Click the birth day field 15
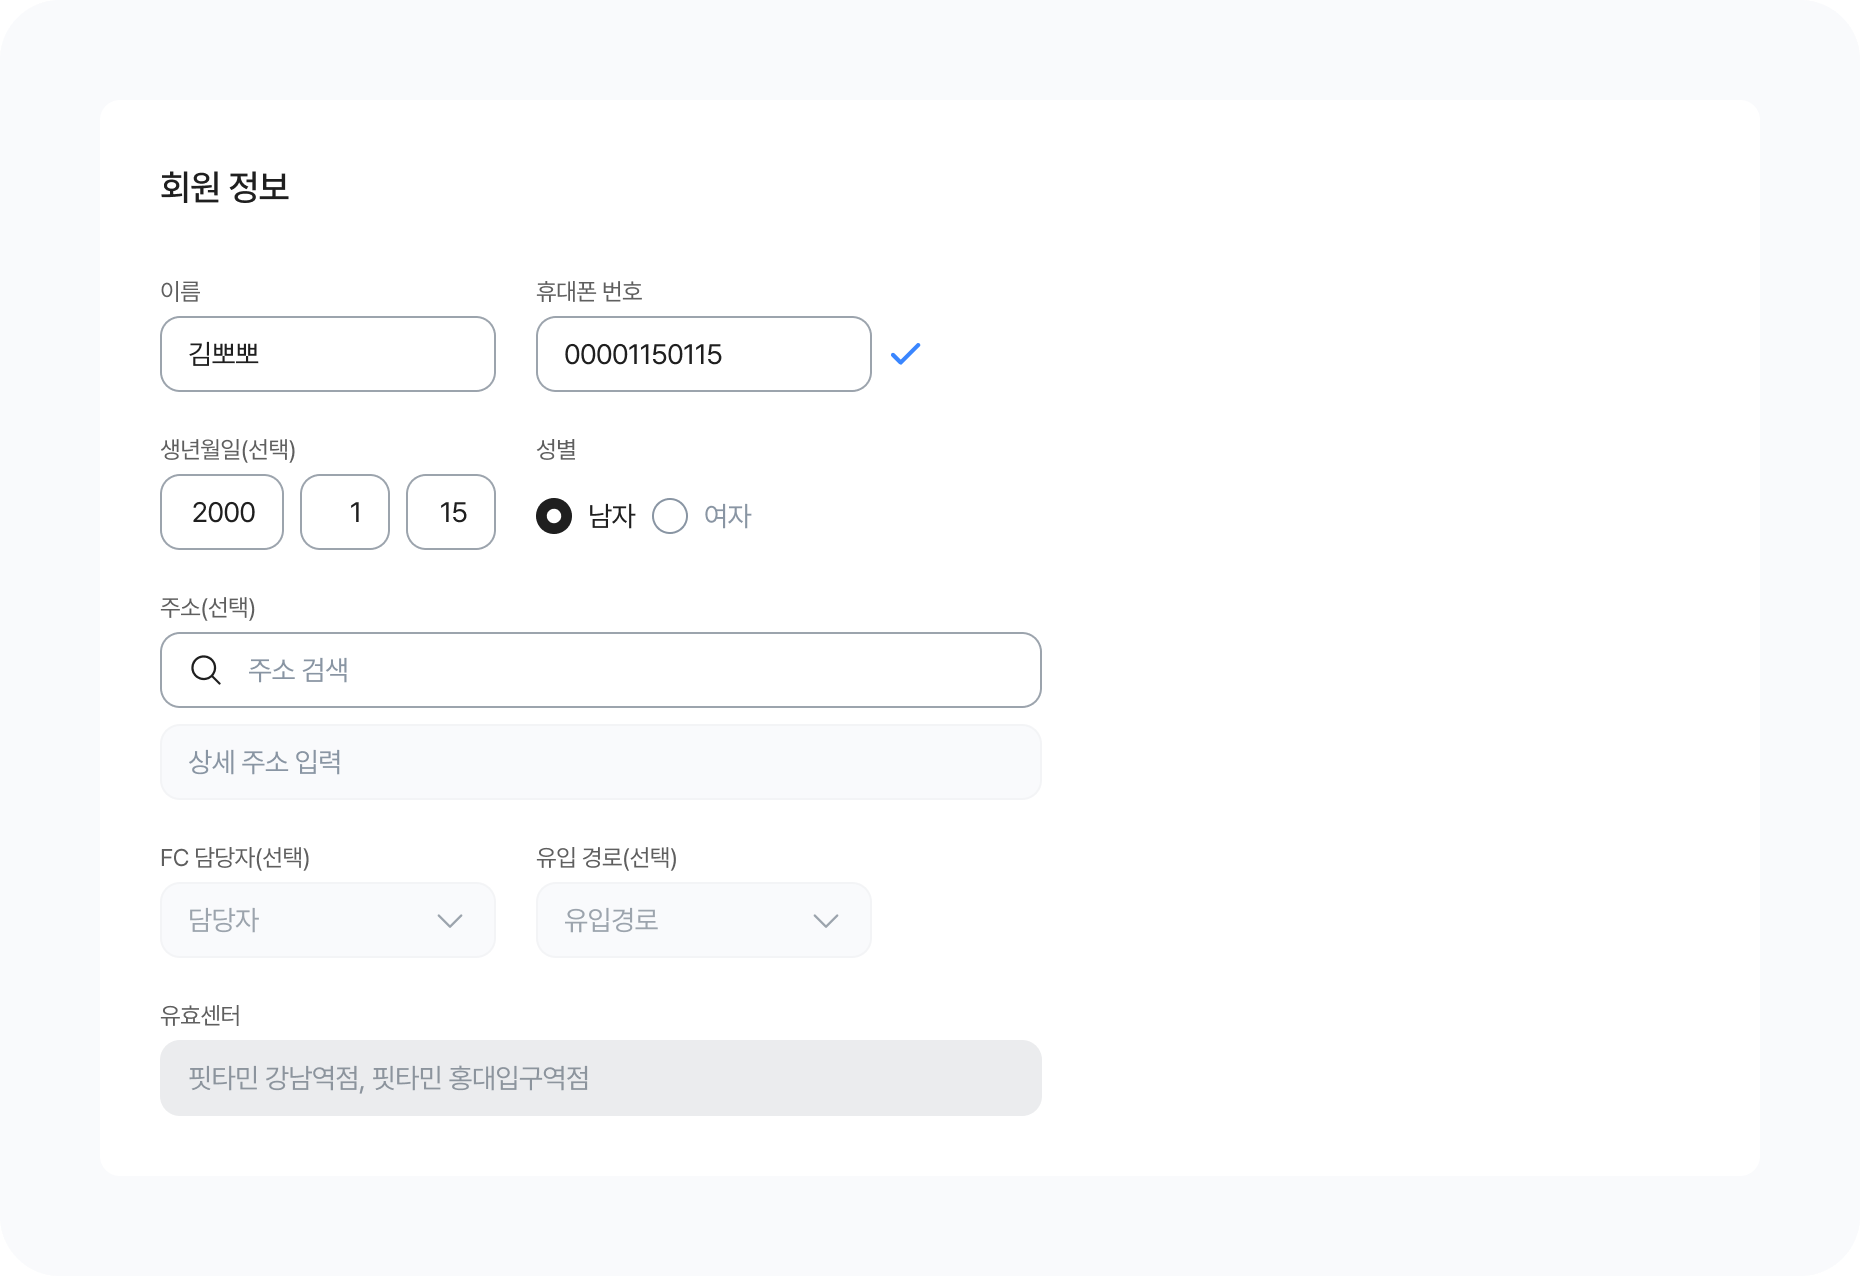The height and width of the screenshot is (1276, 1860). click(x=451, y=512)
